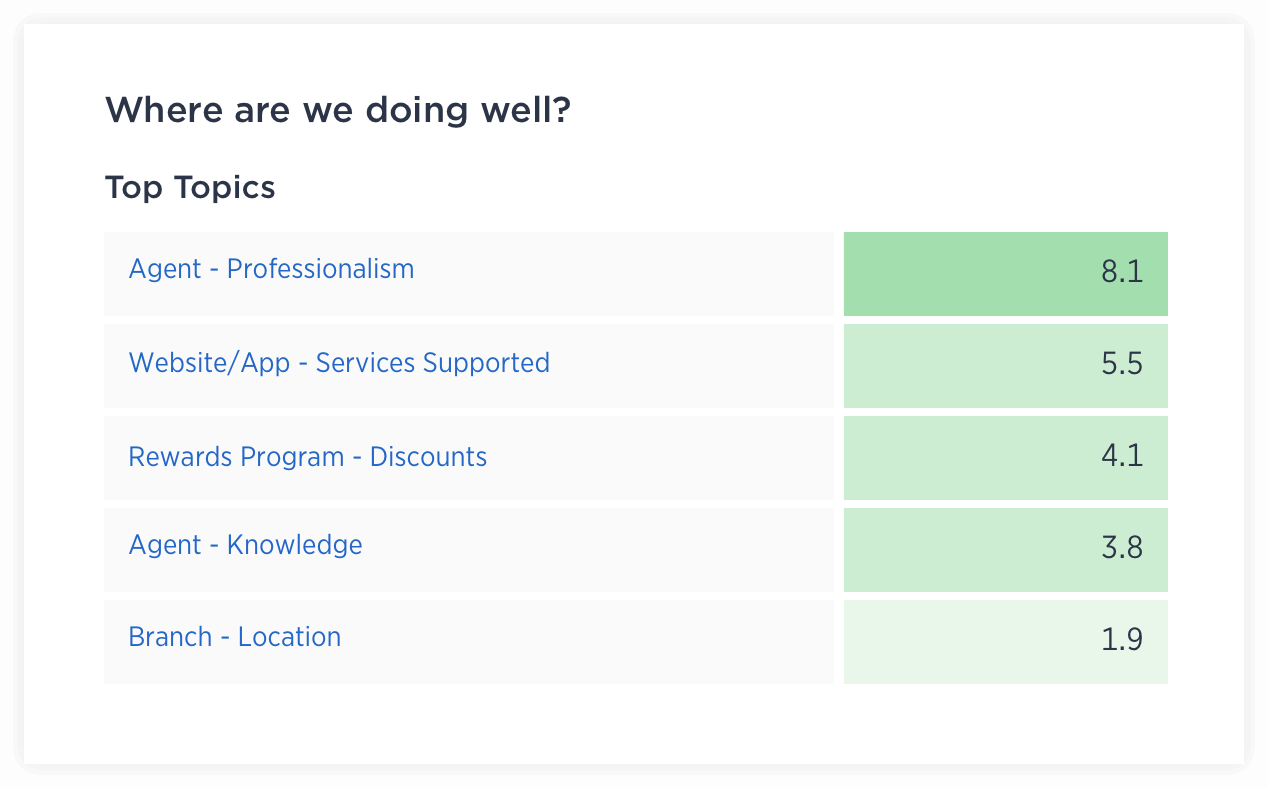Click the "Top Topics" subheading
Viewport: 1268px width, 788px height.
tap(190, 187)
